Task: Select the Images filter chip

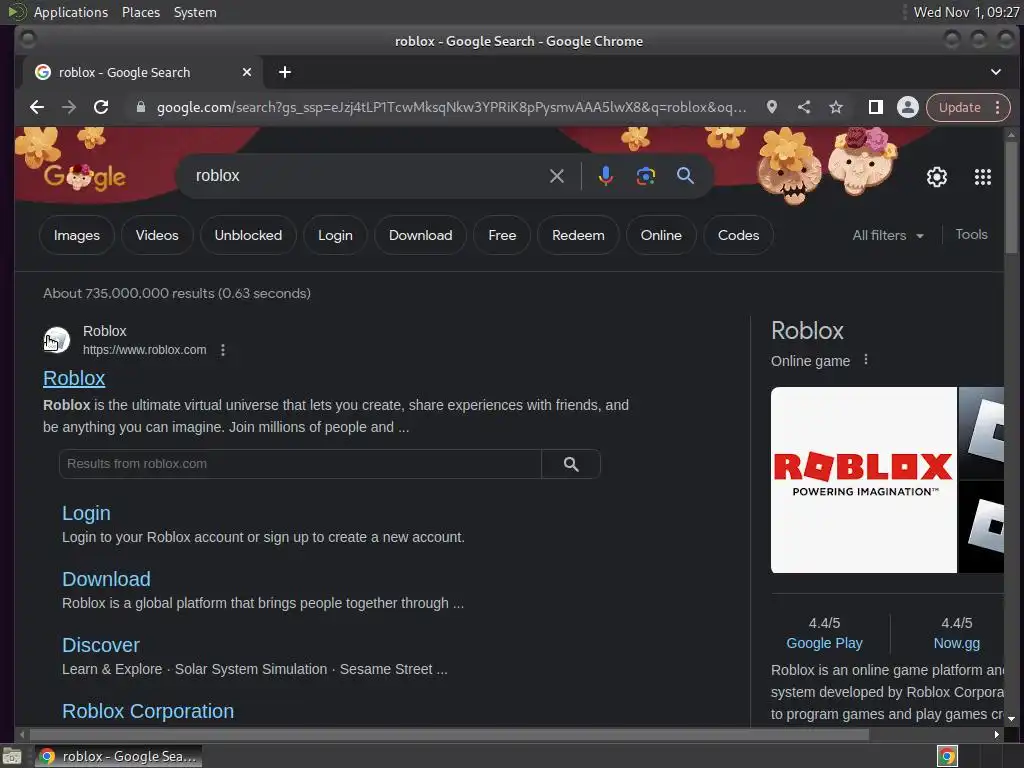Action: coord(76,235)
